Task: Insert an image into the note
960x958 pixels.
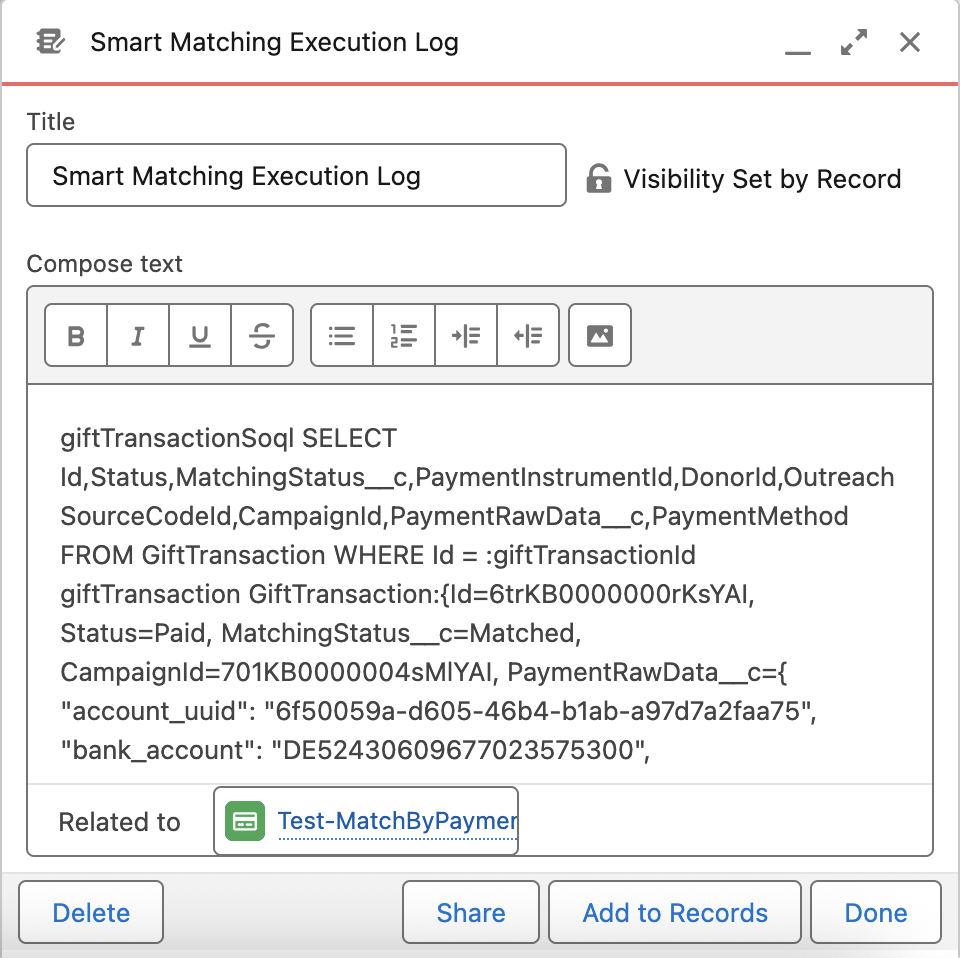Action: pyautogui.click(x=600, y=336)
